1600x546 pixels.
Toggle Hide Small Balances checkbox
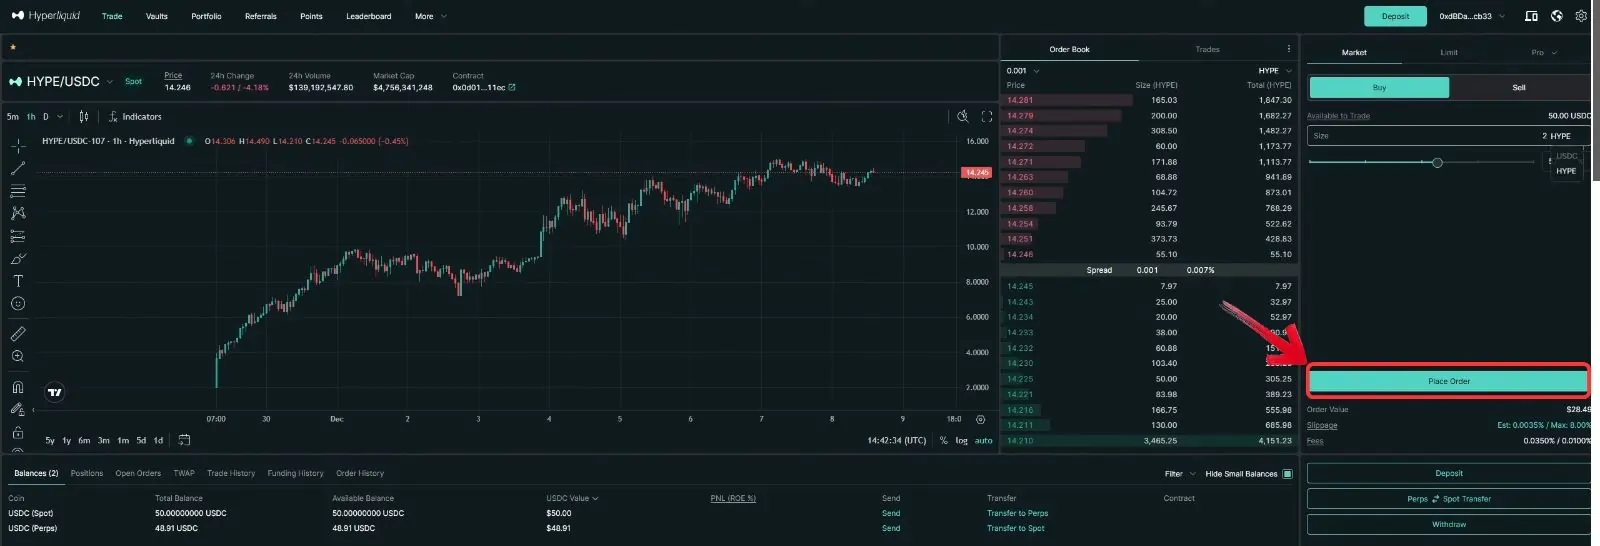pos(1287,474)
